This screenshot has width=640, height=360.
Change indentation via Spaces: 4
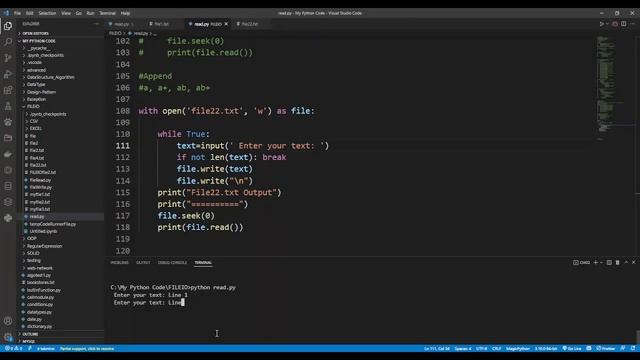463,349
